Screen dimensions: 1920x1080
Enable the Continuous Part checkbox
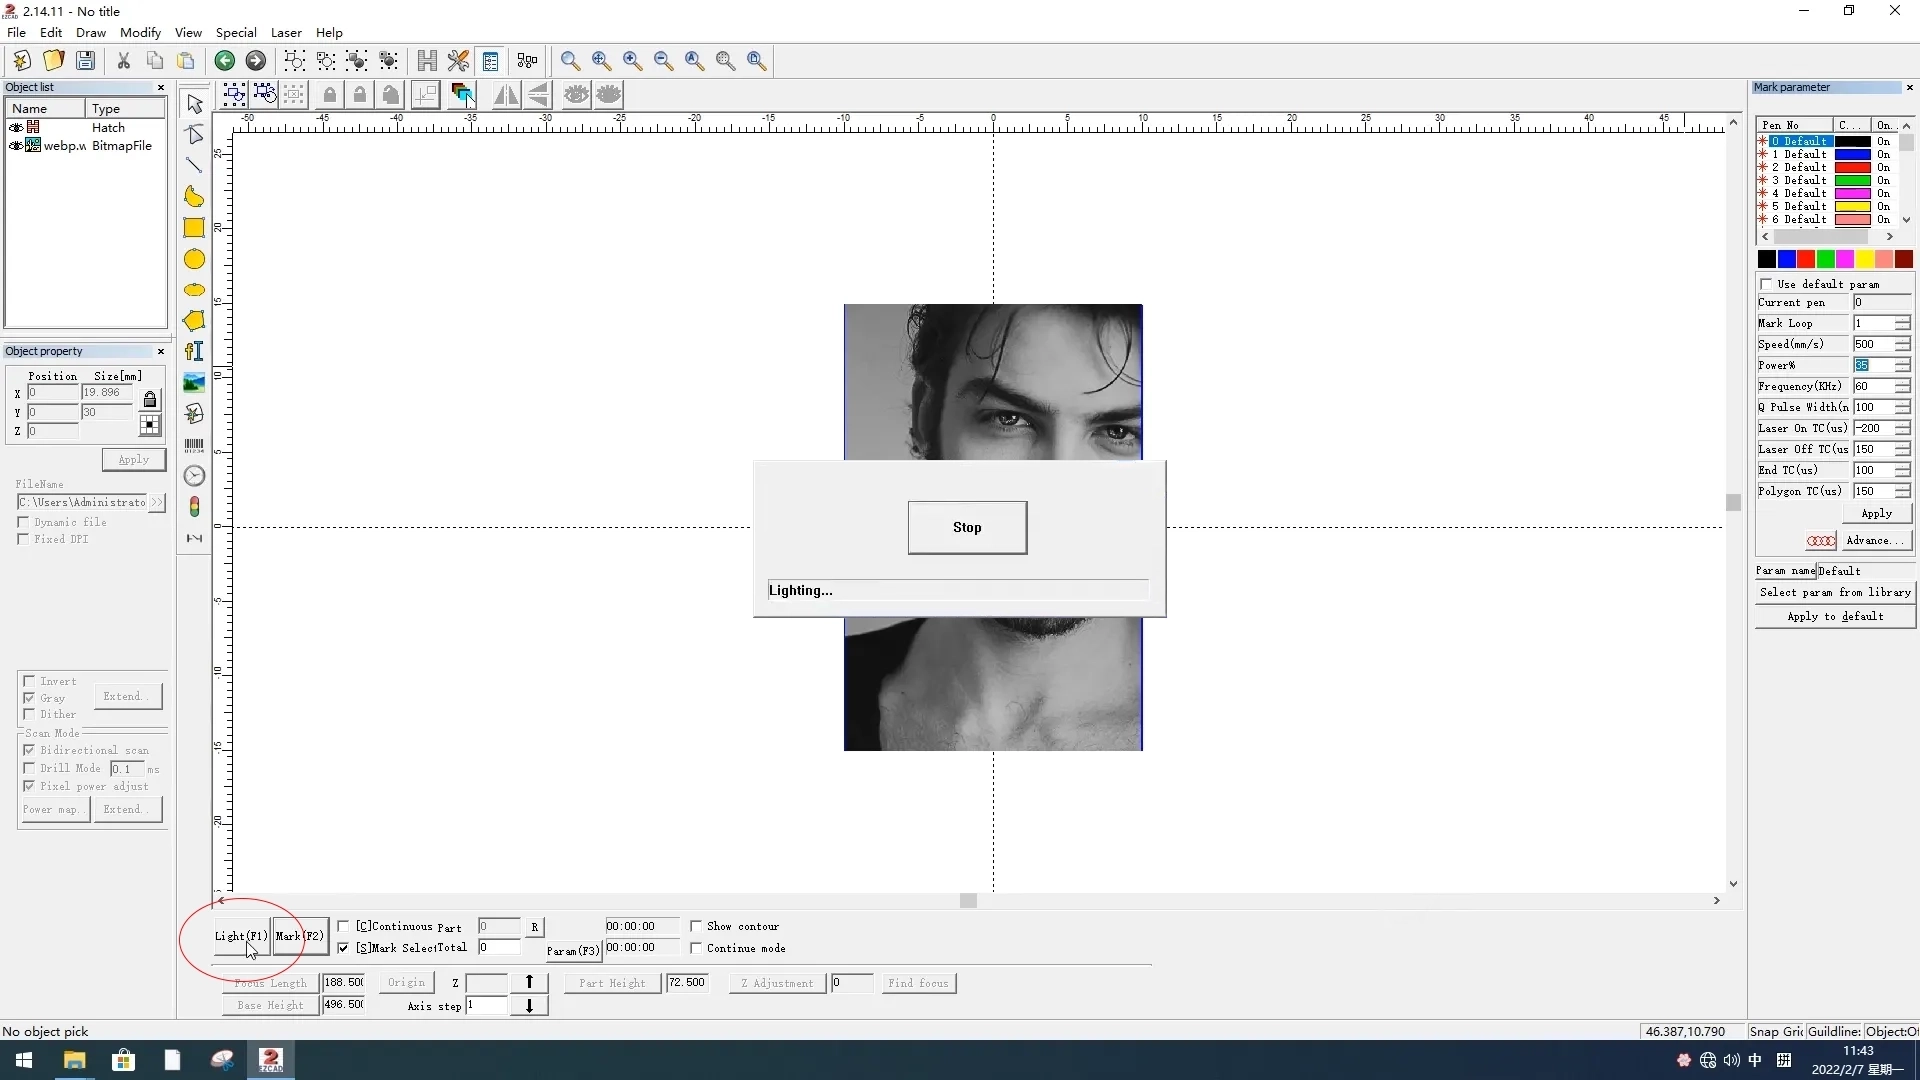pos(345,926)
